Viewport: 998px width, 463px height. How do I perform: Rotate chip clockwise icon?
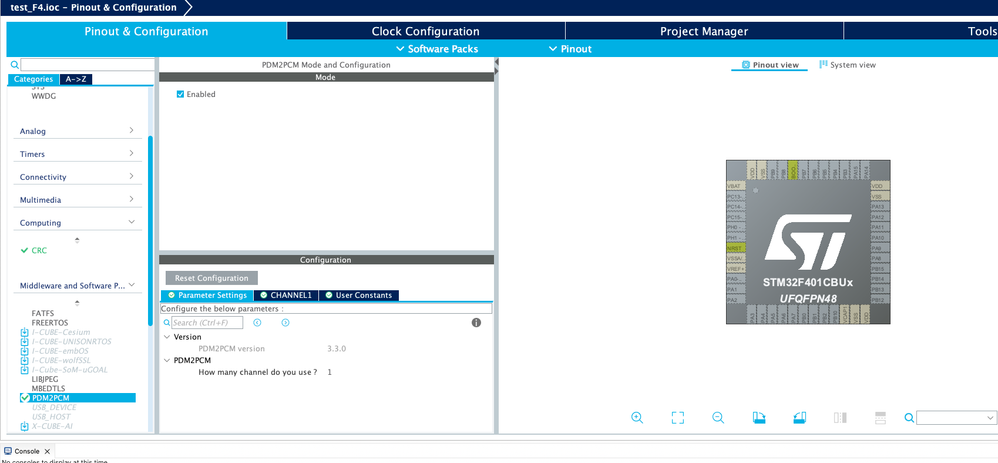pyautogui.click(x=759, y=418)
